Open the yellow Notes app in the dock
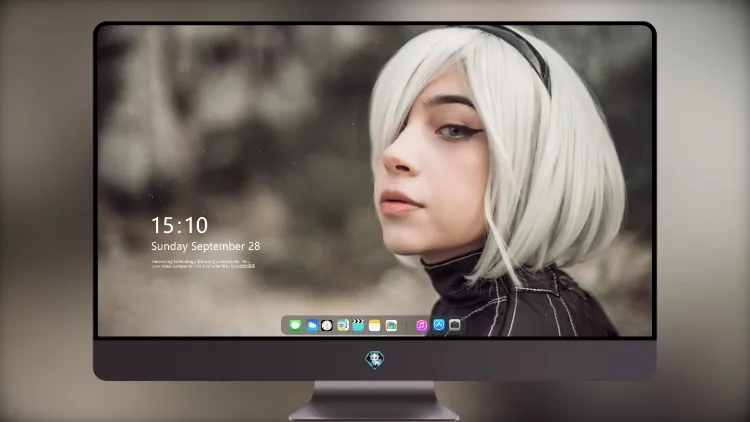This screenshot has width=750, height=422. 375,325
